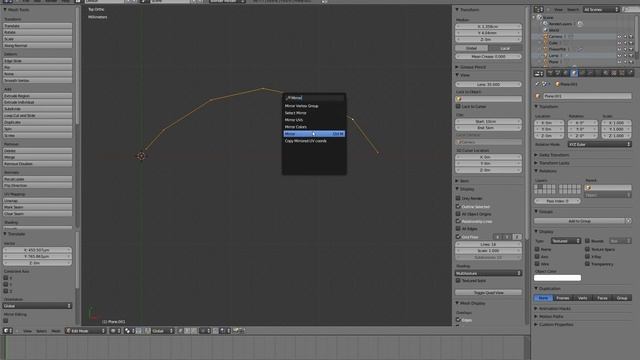
Task: Open the Global orientation dropdown in operator panel
Action: pyautogui.click(x=37, y=306)
